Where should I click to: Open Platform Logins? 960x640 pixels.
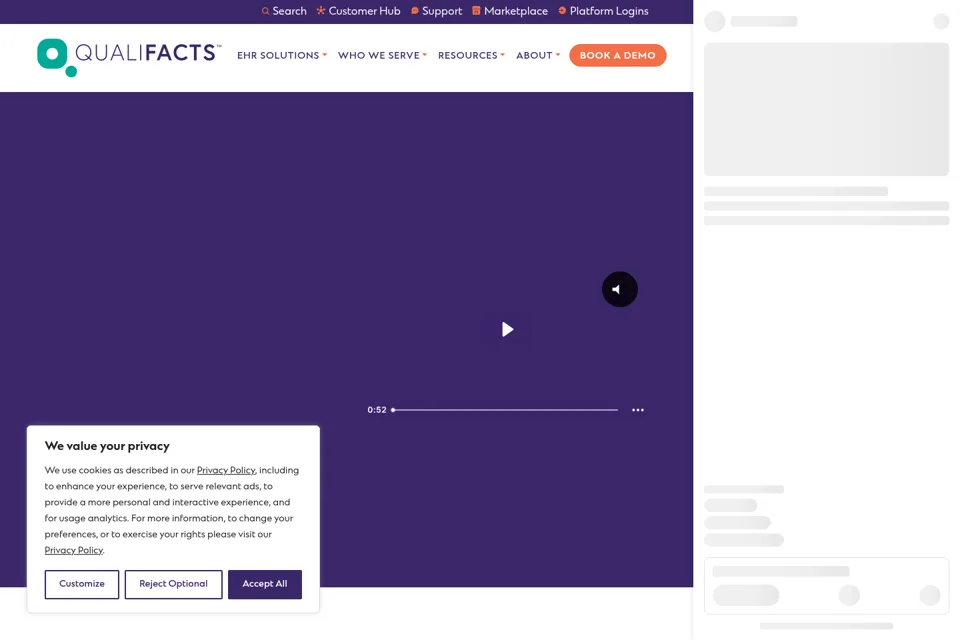pyautogui.click(x=609, y=11)
